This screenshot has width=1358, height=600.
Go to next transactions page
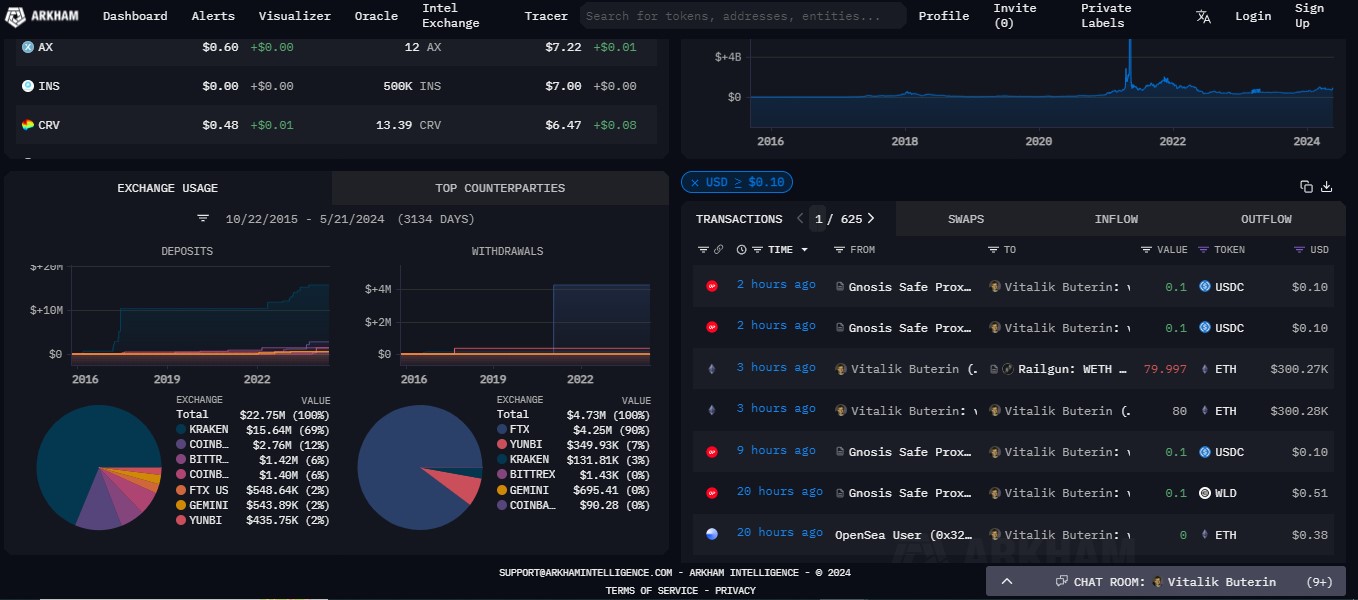pos(871,218)
